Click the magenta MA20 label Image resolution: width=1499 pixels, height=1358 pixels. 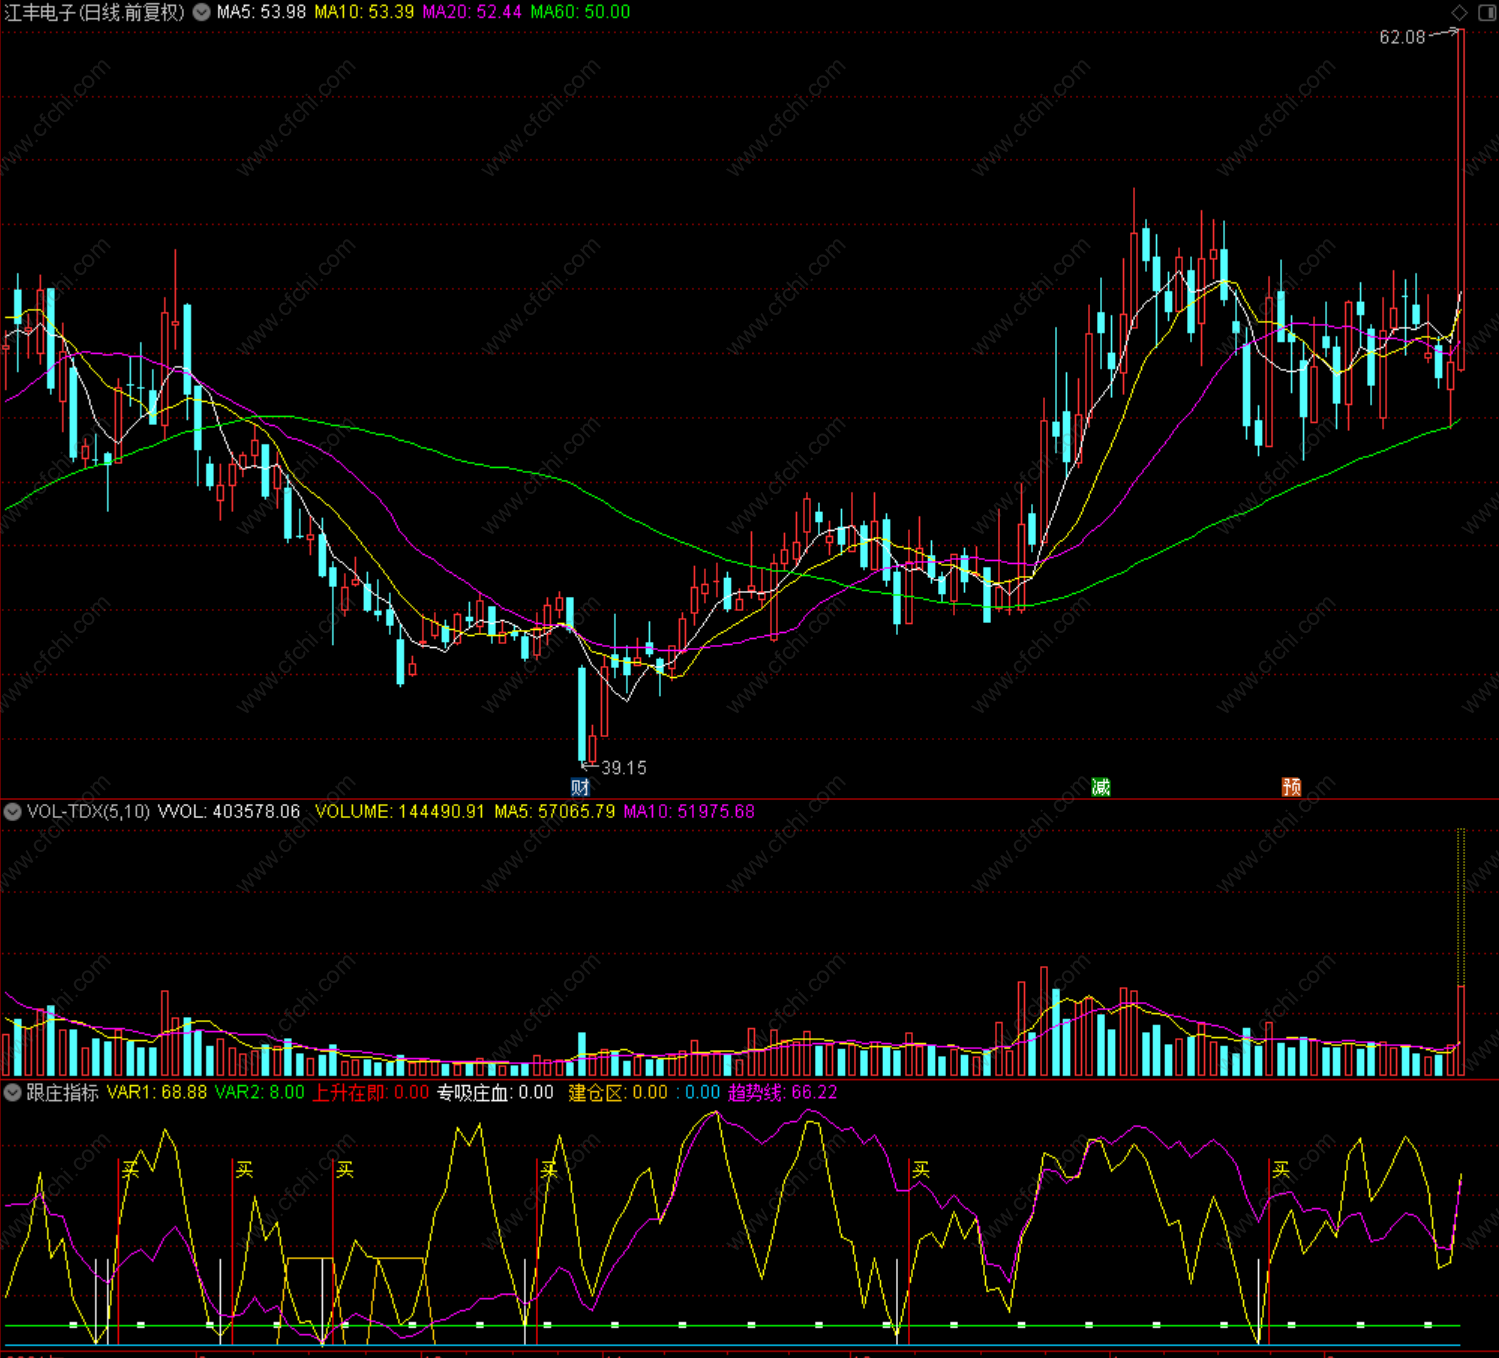(472, 12)
